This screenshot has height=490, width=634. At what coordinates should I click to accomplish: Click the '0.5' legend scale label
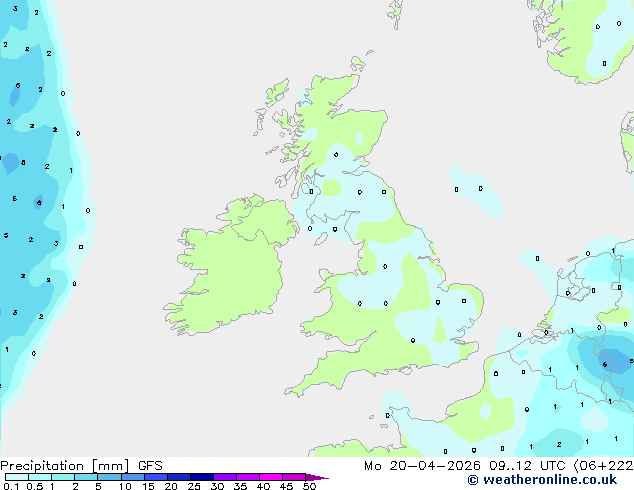pyautogui.click(x=35, y=486)
